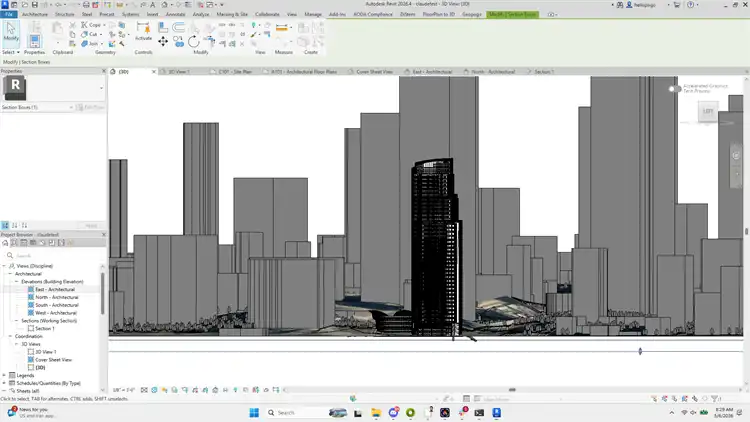
Task: Open the Properties type selector dropdown arrow
Action: [101, 88]
